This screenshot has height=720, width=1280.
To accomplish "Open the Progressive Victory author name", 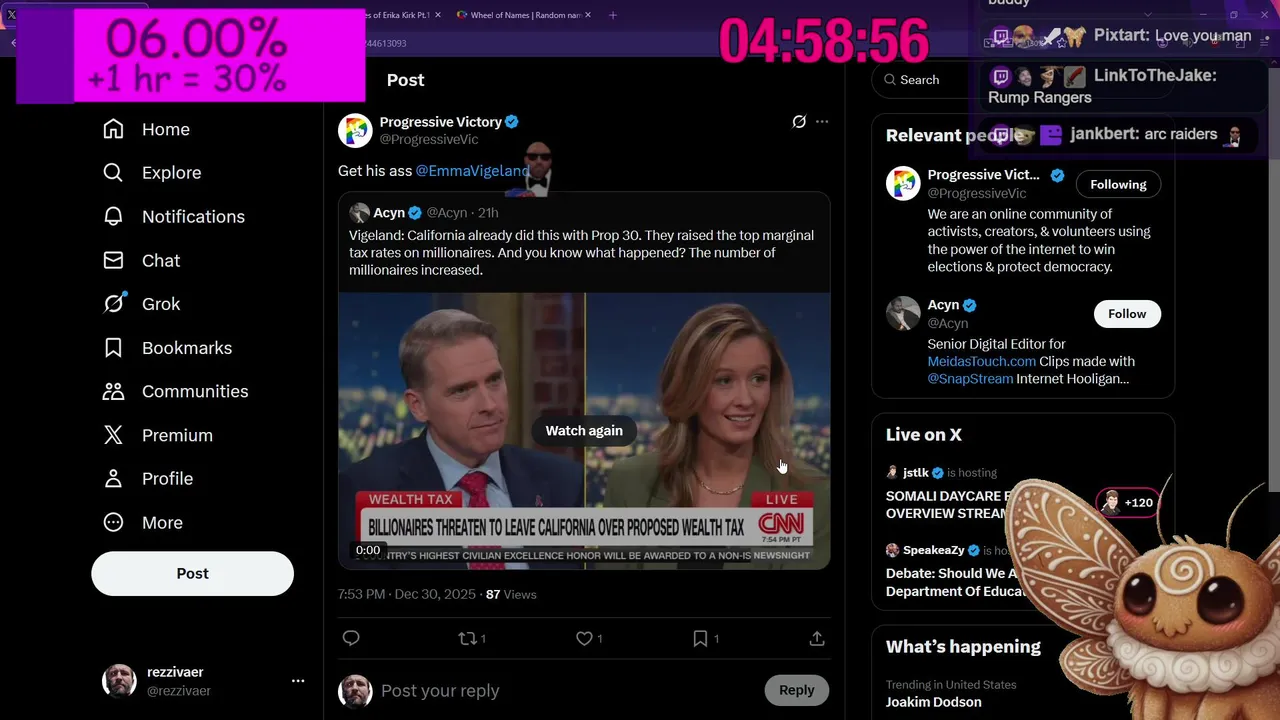I will point(441,122).
